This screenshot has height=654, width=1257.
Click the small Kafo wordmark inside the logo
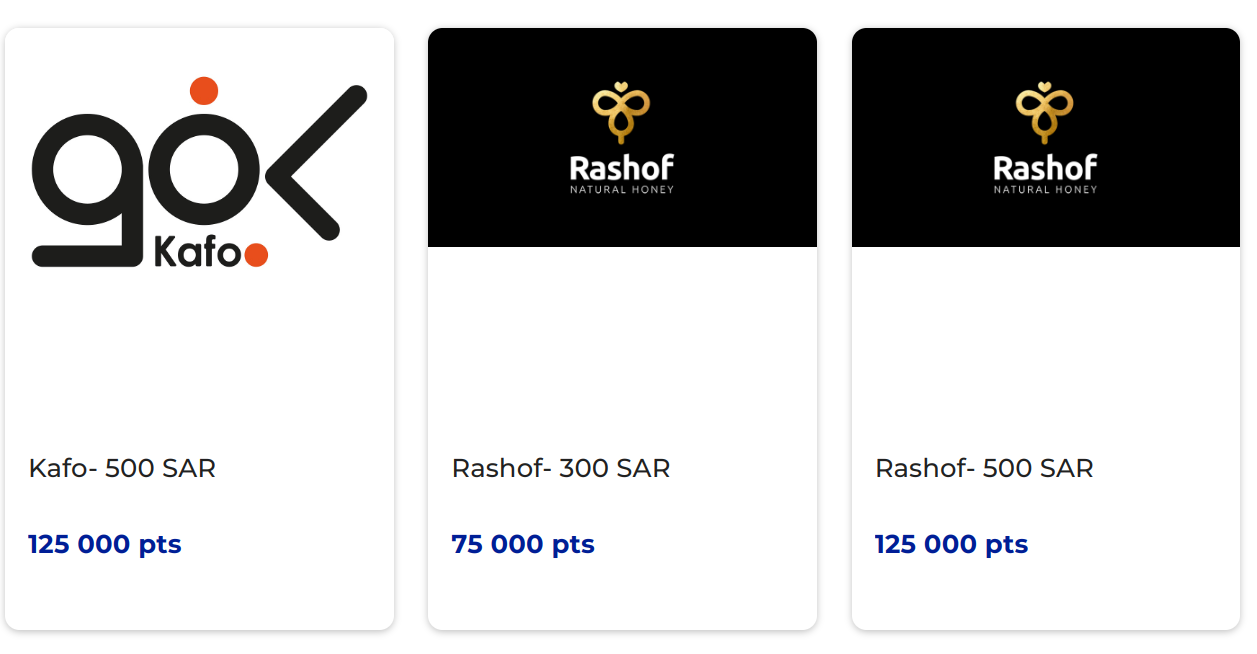[198, 254]
